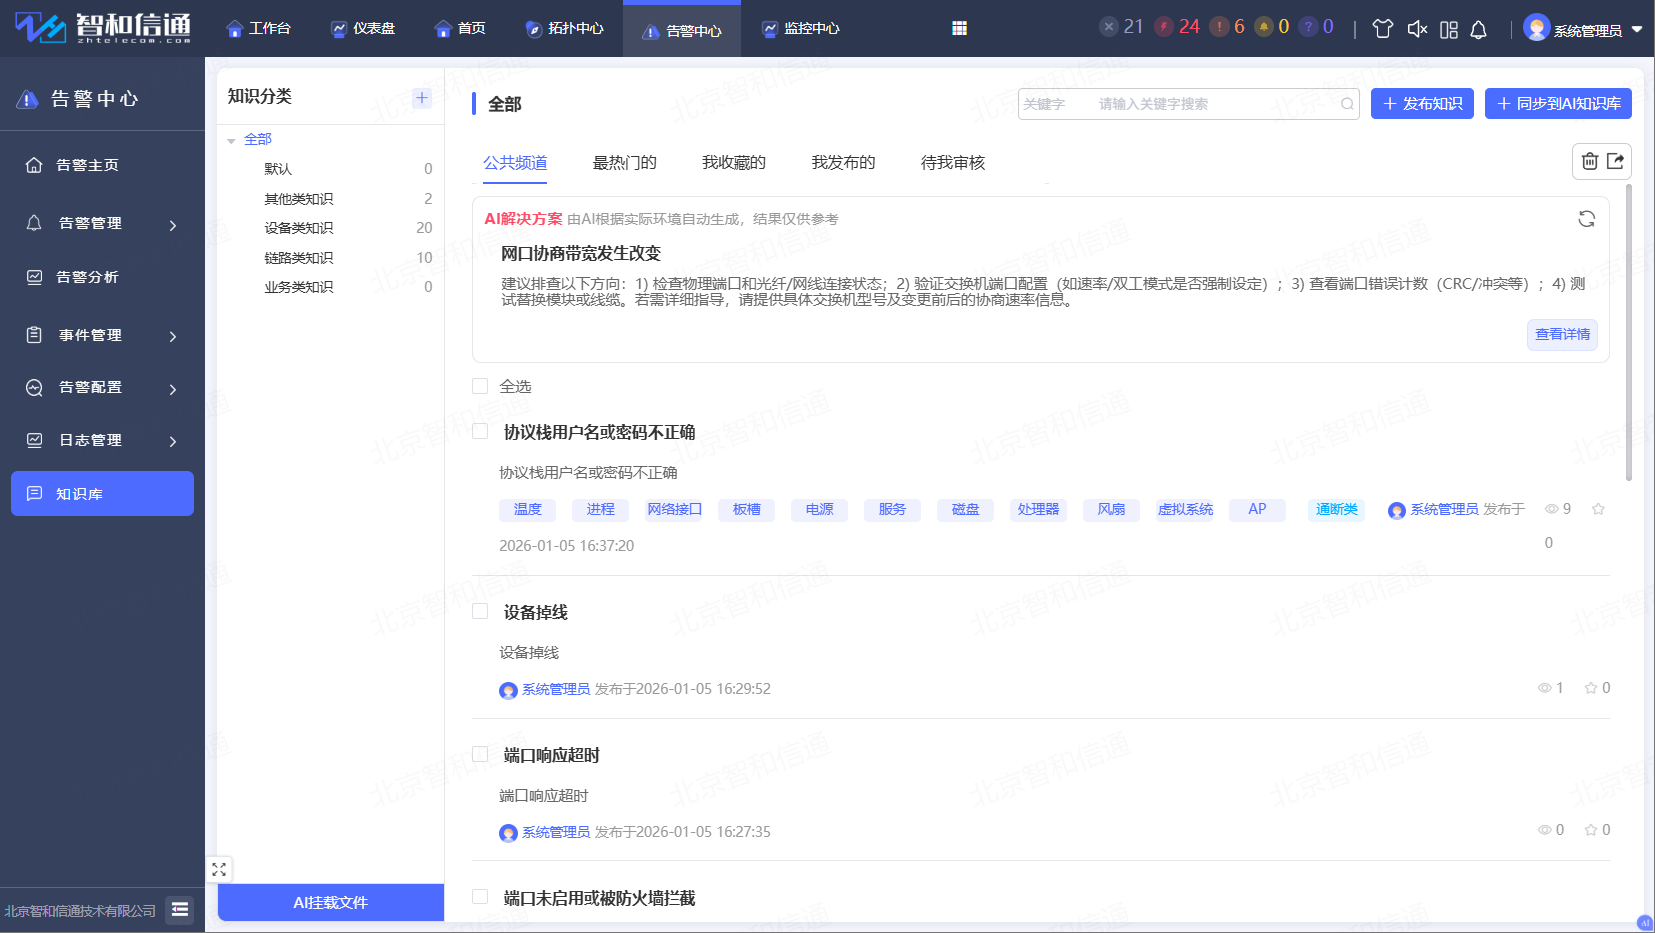Switch to the 最热门的 tab
Viewport: 1655px width, 933px height.
(x=625, y=163)
